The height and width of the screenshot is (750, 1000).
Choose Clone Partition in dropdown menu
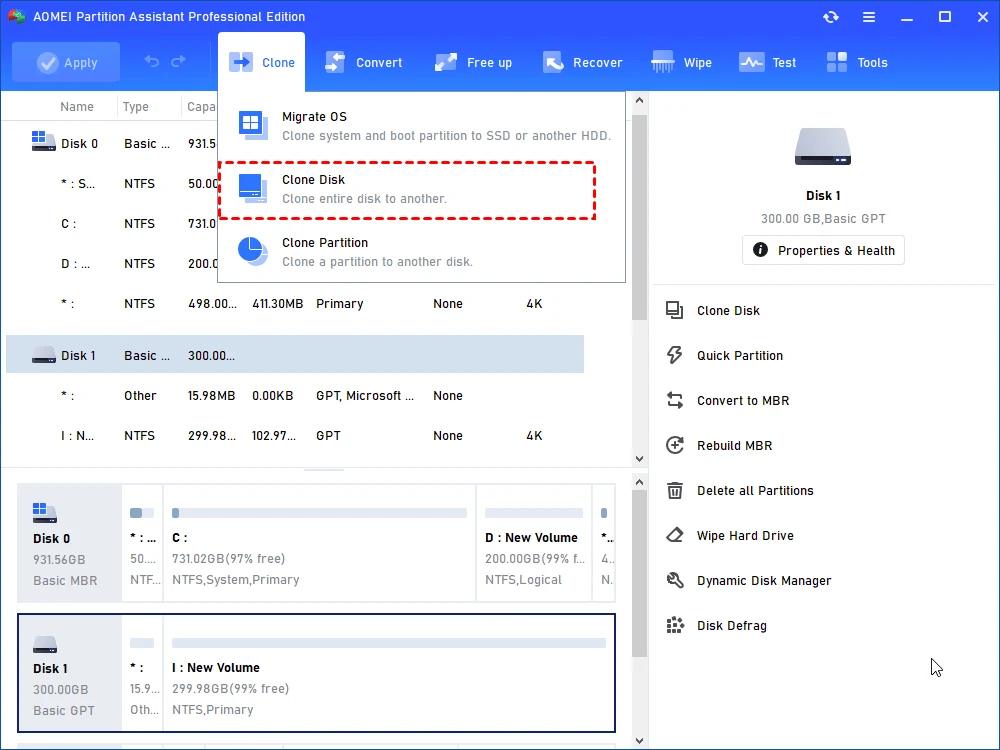coord(422,252)
